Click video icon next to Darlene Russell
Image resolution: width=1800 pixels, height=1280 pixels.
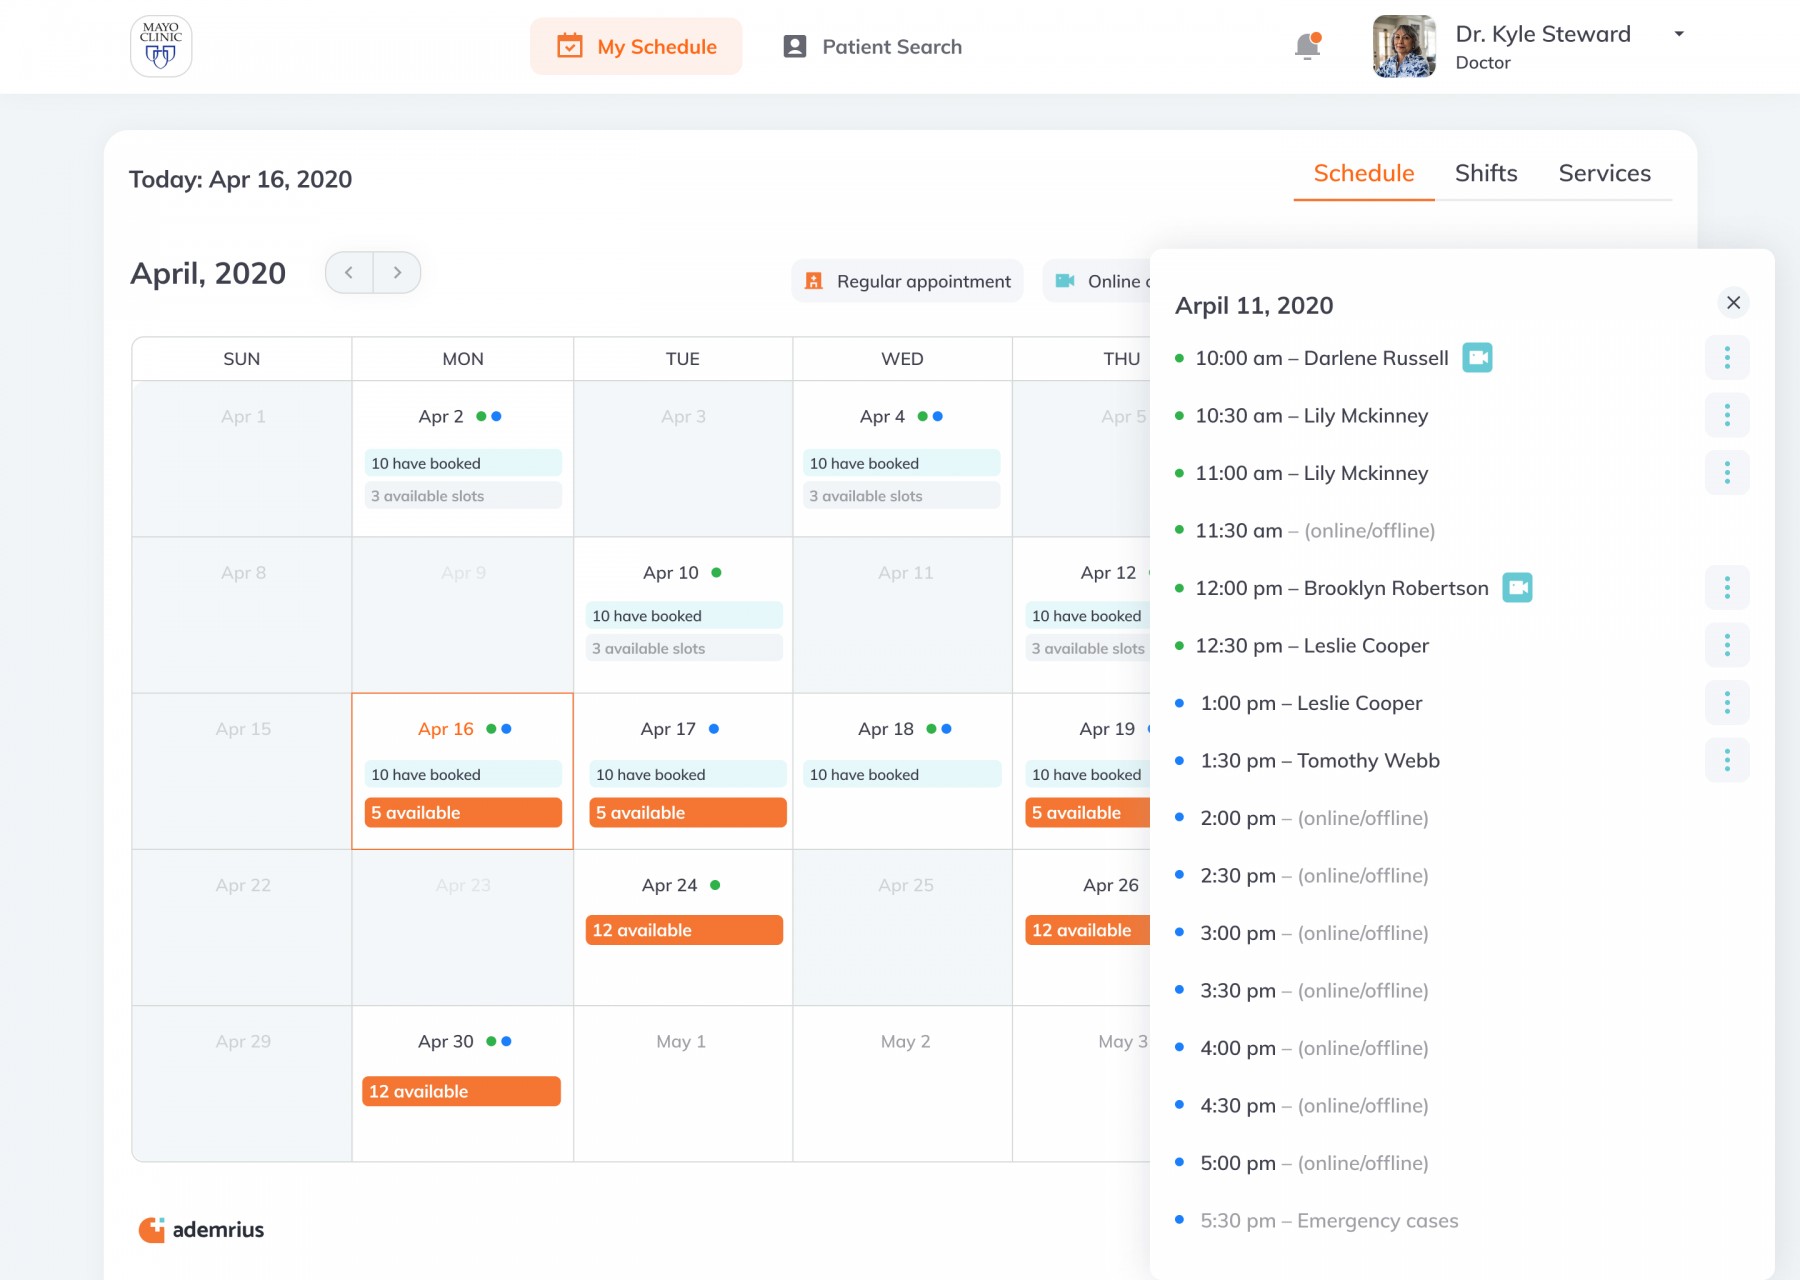tap(1477, 358)
